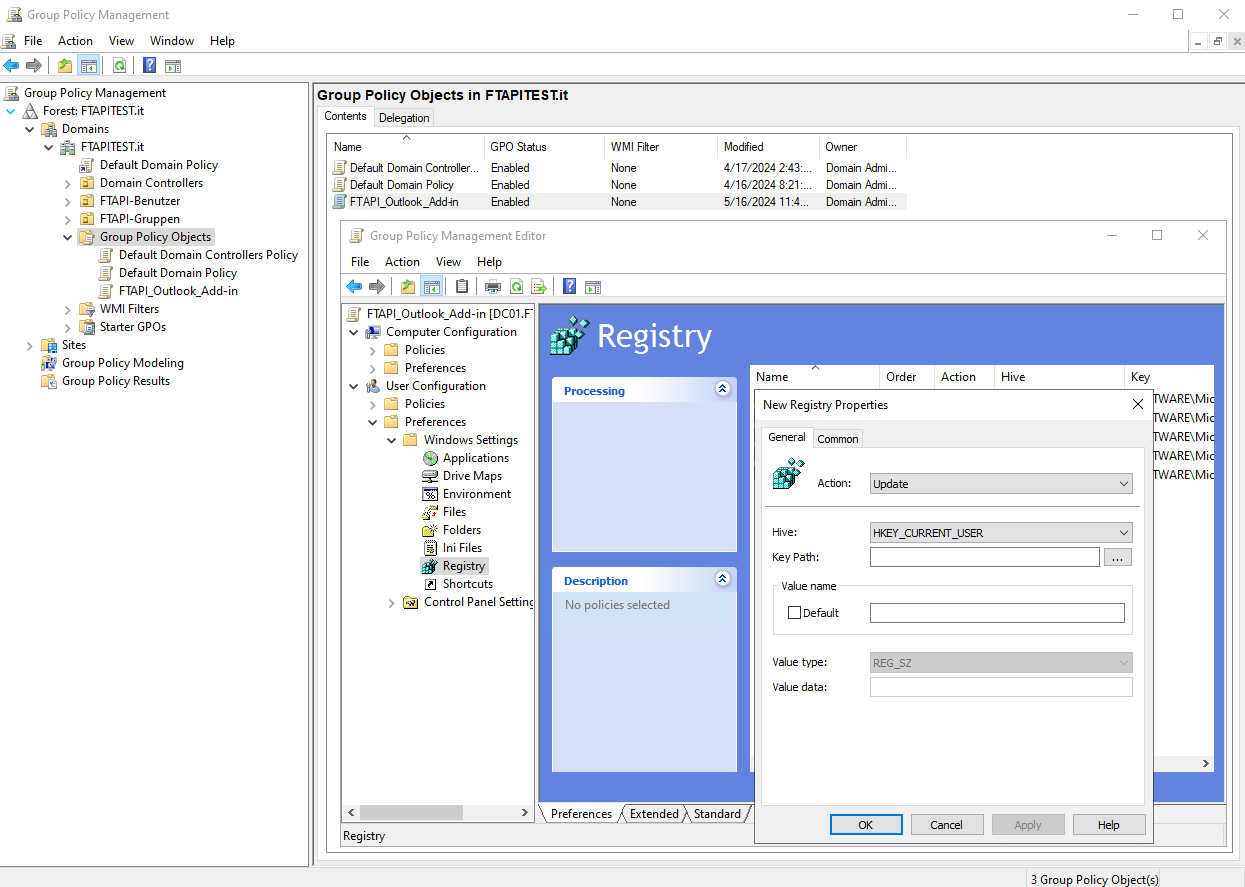Expand the Domain Controllers node
This screenshot has height=887, width=1245.
68,184
